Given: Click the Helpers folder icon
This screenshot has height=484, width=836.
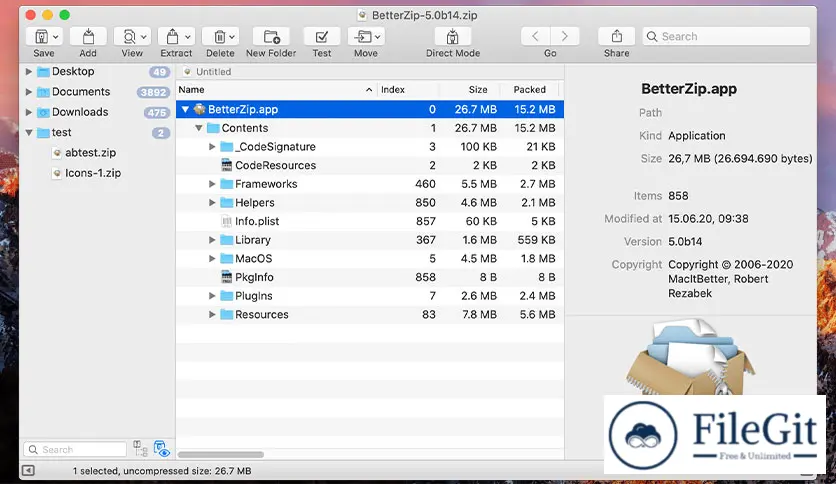Looking at the screenshot, I should pos(227,203).
